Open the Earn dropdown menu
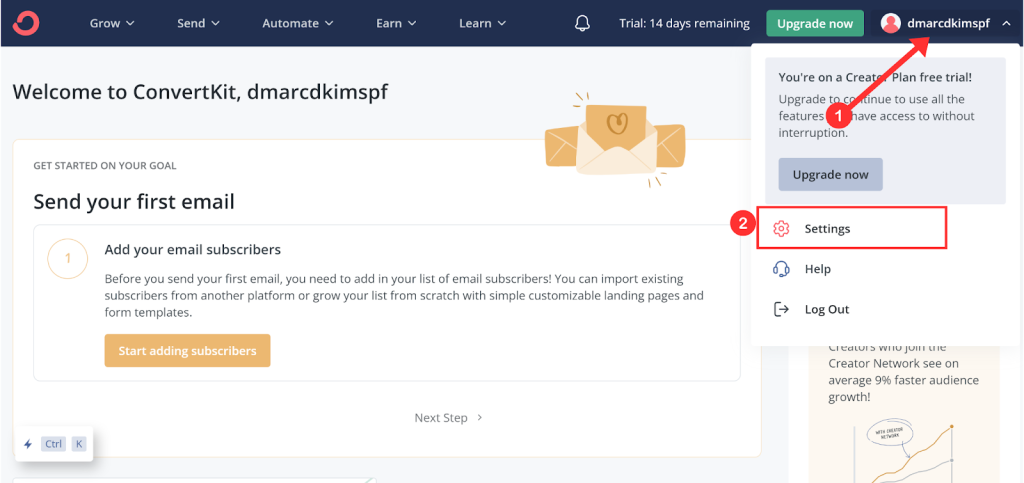This screenshot has height=483, width=1024. coord(397,23)
